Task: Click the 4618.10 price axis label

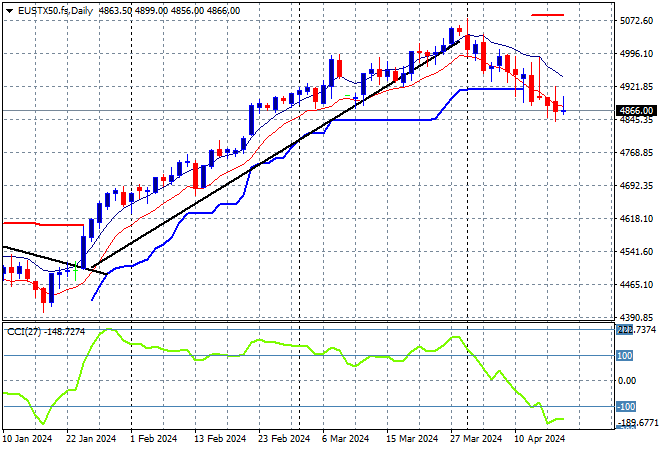Action: (x=635, y=218)
